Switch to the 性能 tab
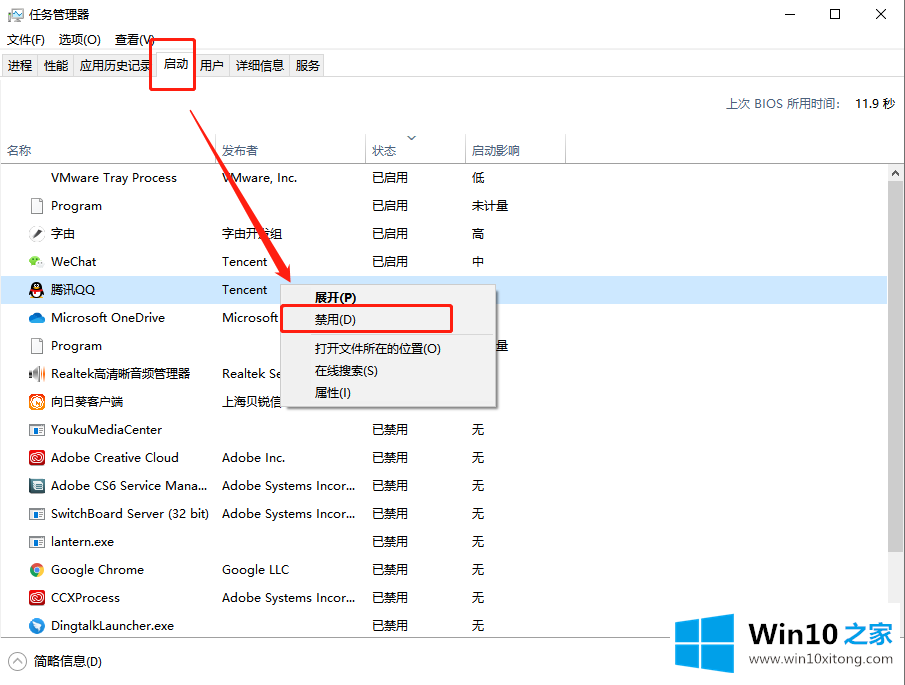 (56, 66)
